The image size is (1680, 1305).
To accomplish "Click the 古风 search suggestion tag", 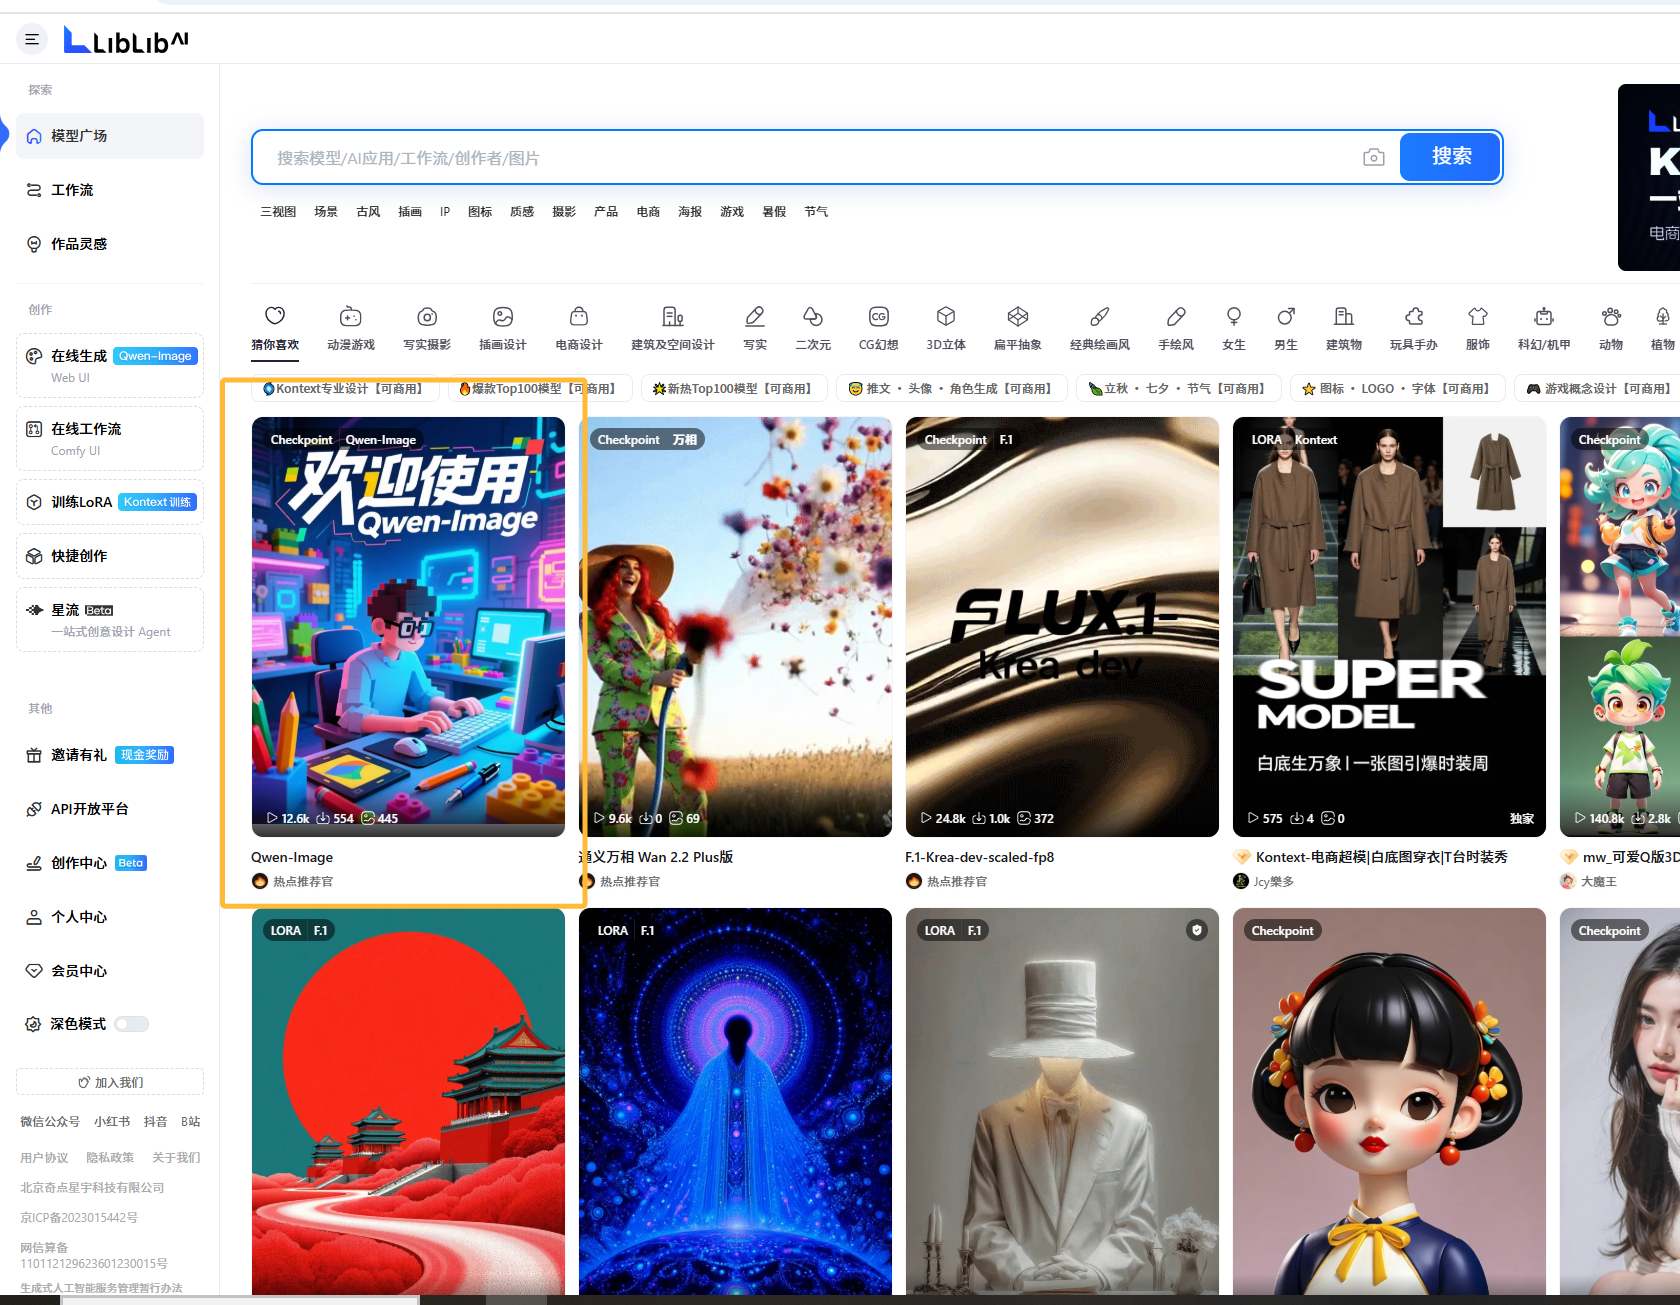I will coord(368,212).
